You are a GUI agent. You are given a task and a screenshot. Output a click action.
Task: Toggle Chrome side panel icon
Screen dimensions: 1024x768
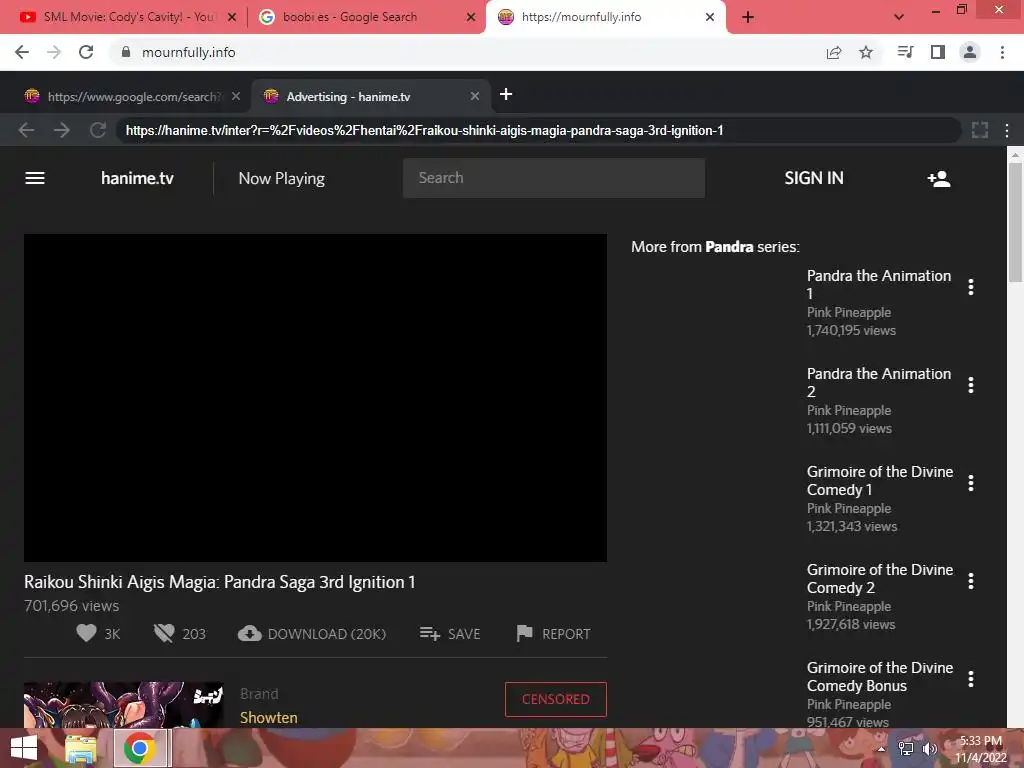(938, 52)
